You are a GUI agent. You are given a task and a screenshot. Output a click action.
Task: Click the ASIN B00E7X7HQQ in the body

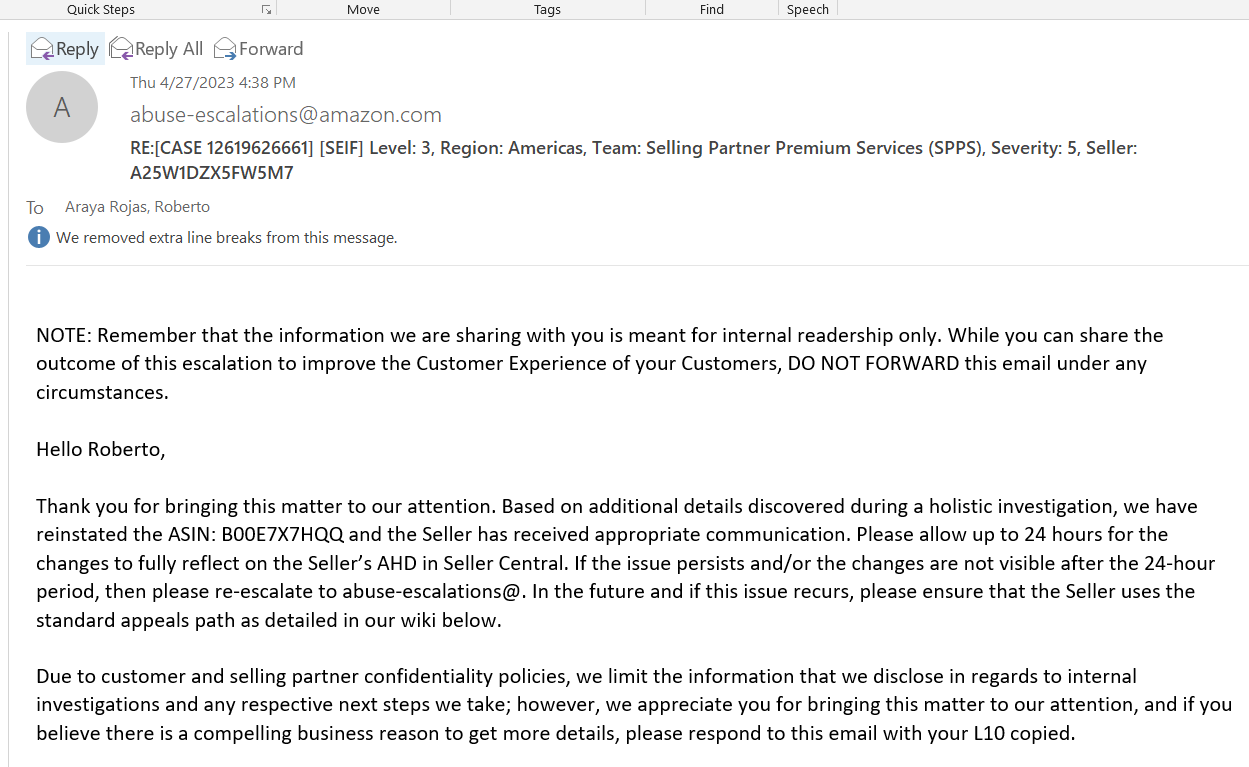click(x=282, y=534)
